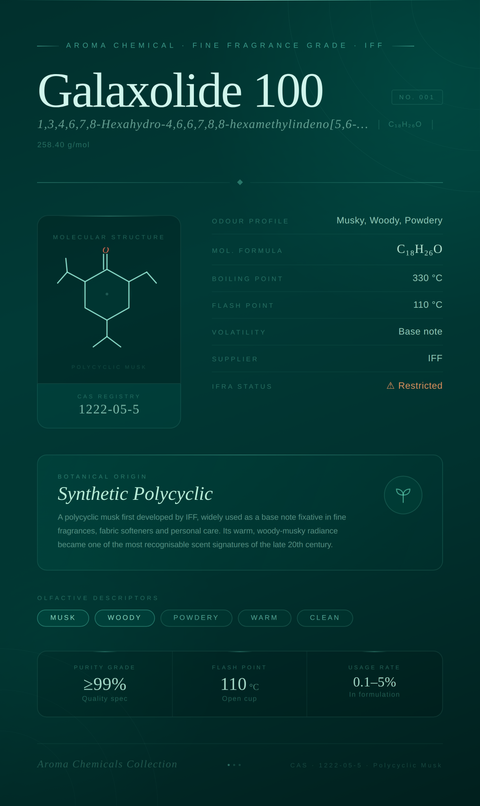Viewport: 480px width, 806px height.
Task: Click the Flash Point 110 °C stat card
Action: [x=239, y=684]
